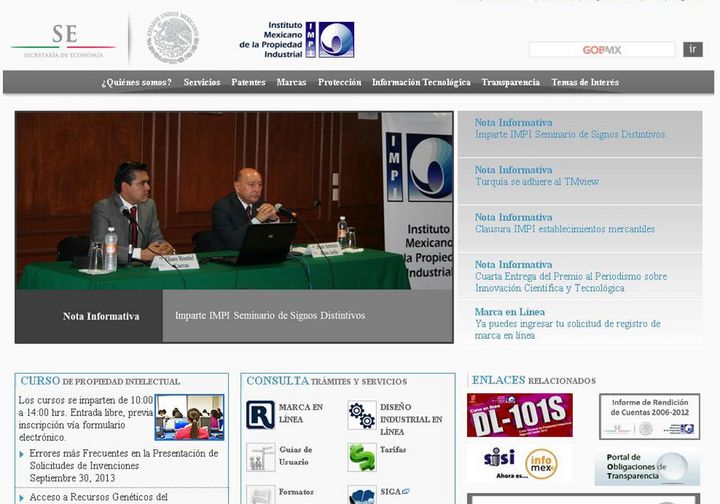Screen dimensions: 720x504
Task: Click the SIGA service icon
Action: (362, 494)
